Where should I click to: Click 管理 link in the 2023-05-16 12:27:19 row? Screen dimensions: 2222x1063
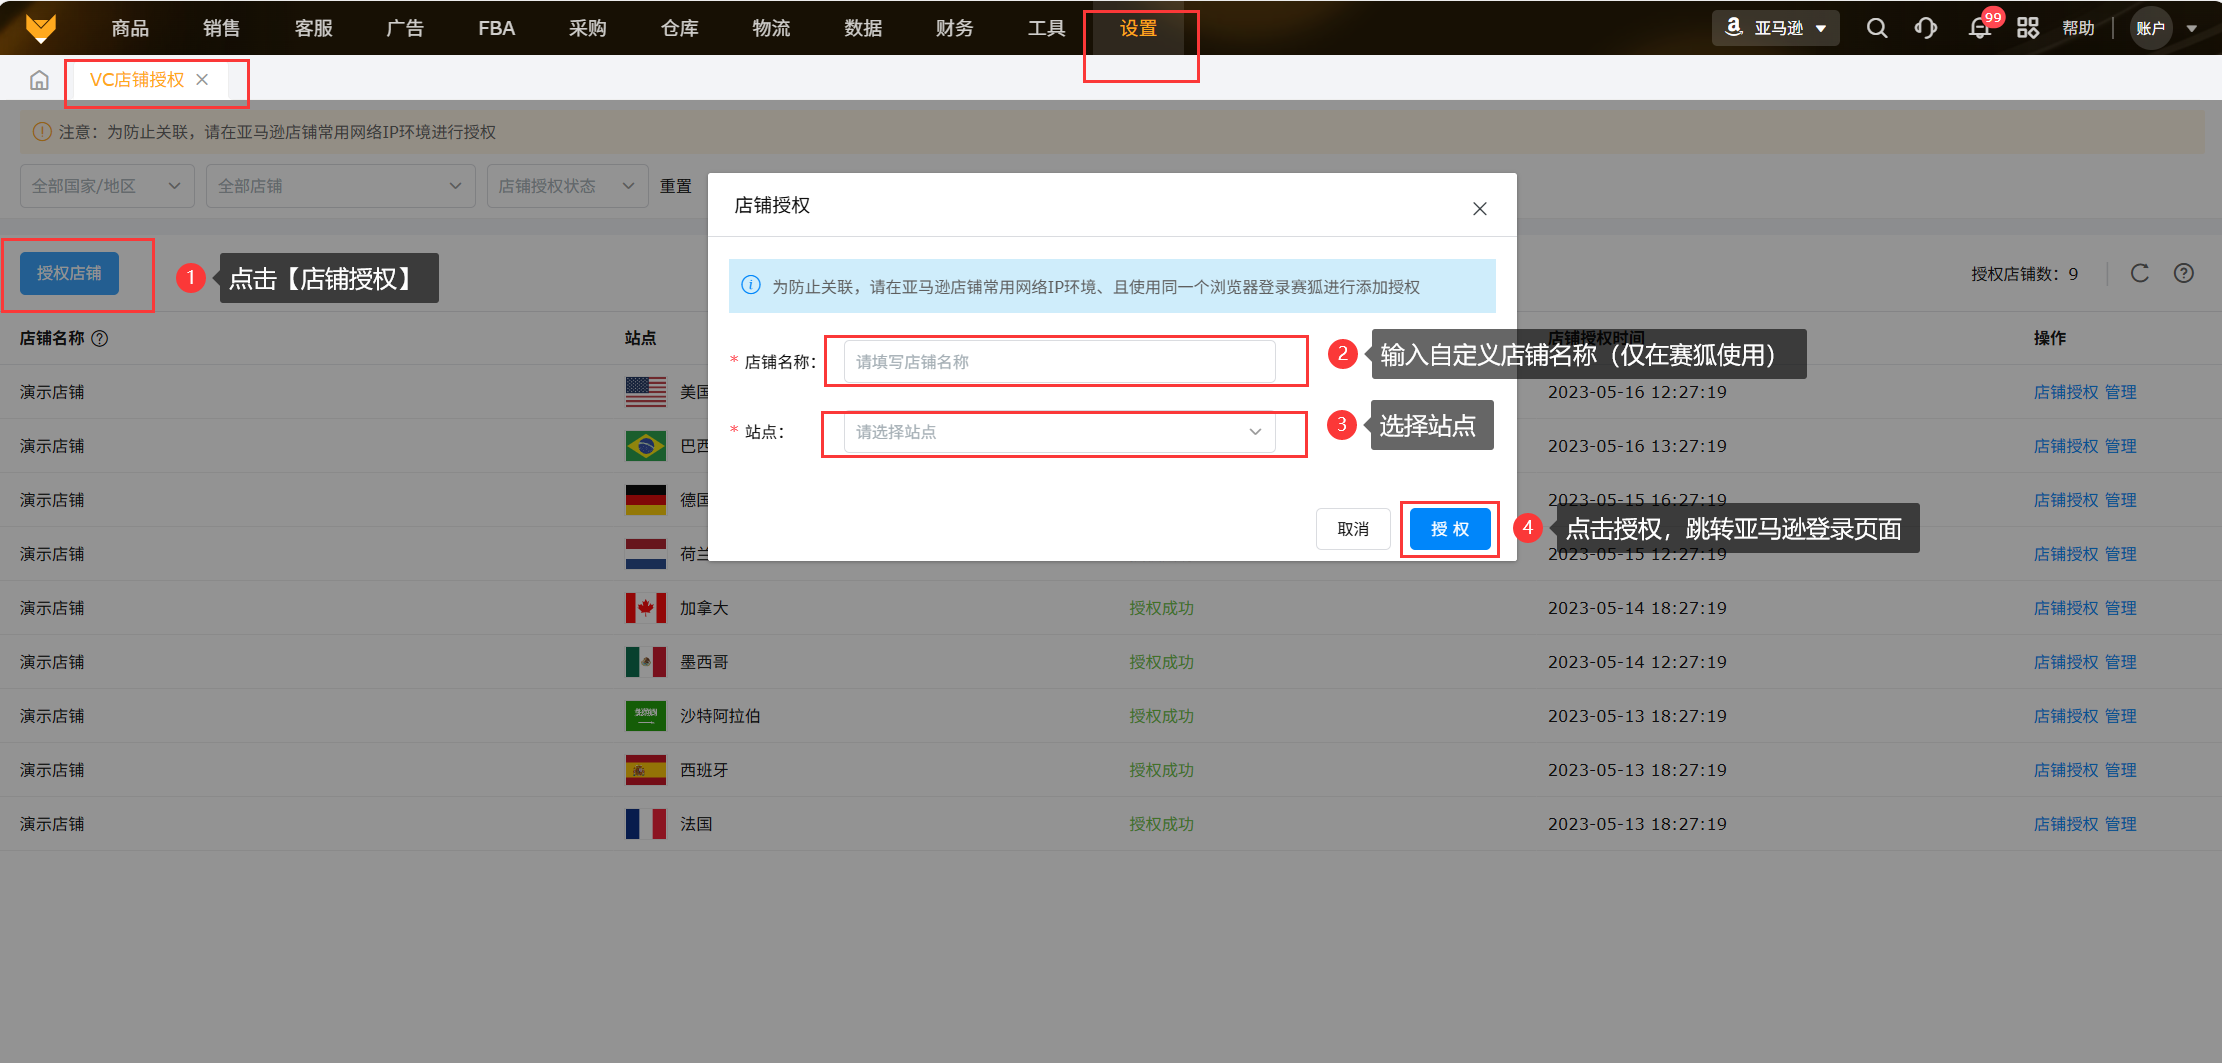(x=2121, y=392)
